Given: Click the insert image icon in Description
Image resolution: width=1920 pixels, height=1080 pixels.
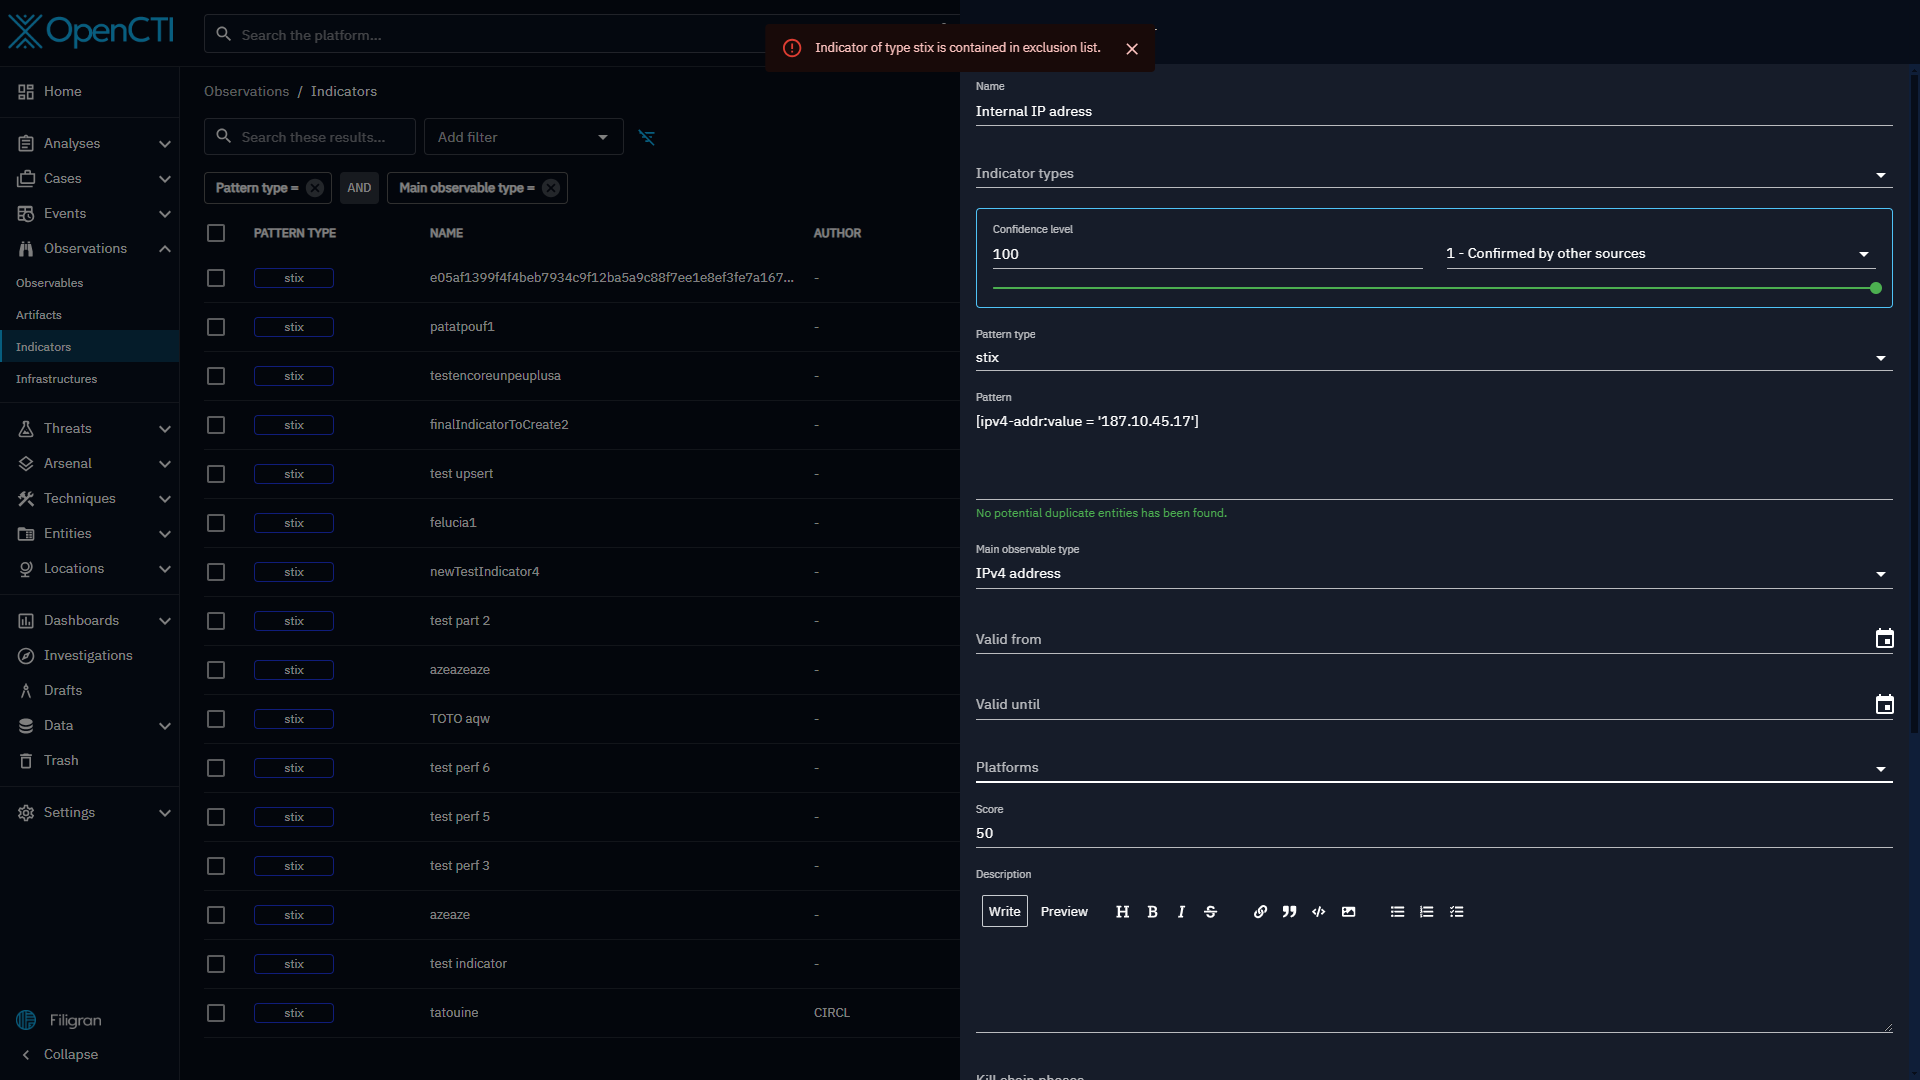Looking at the screenshot, I should (1348, 912).
